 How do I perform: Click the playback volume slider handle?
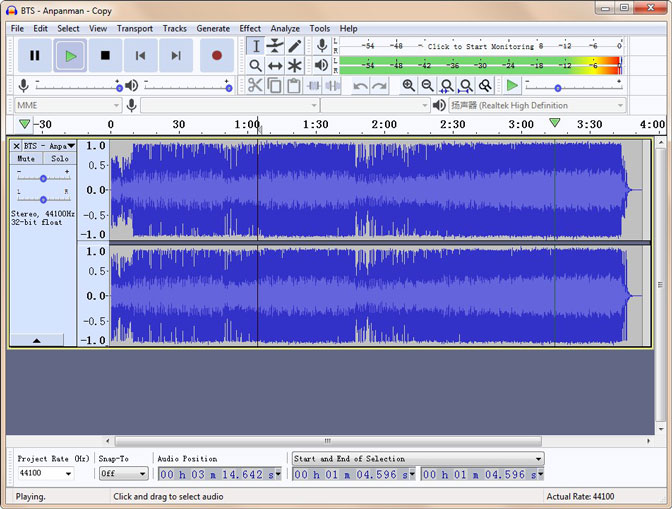(229, 88)
